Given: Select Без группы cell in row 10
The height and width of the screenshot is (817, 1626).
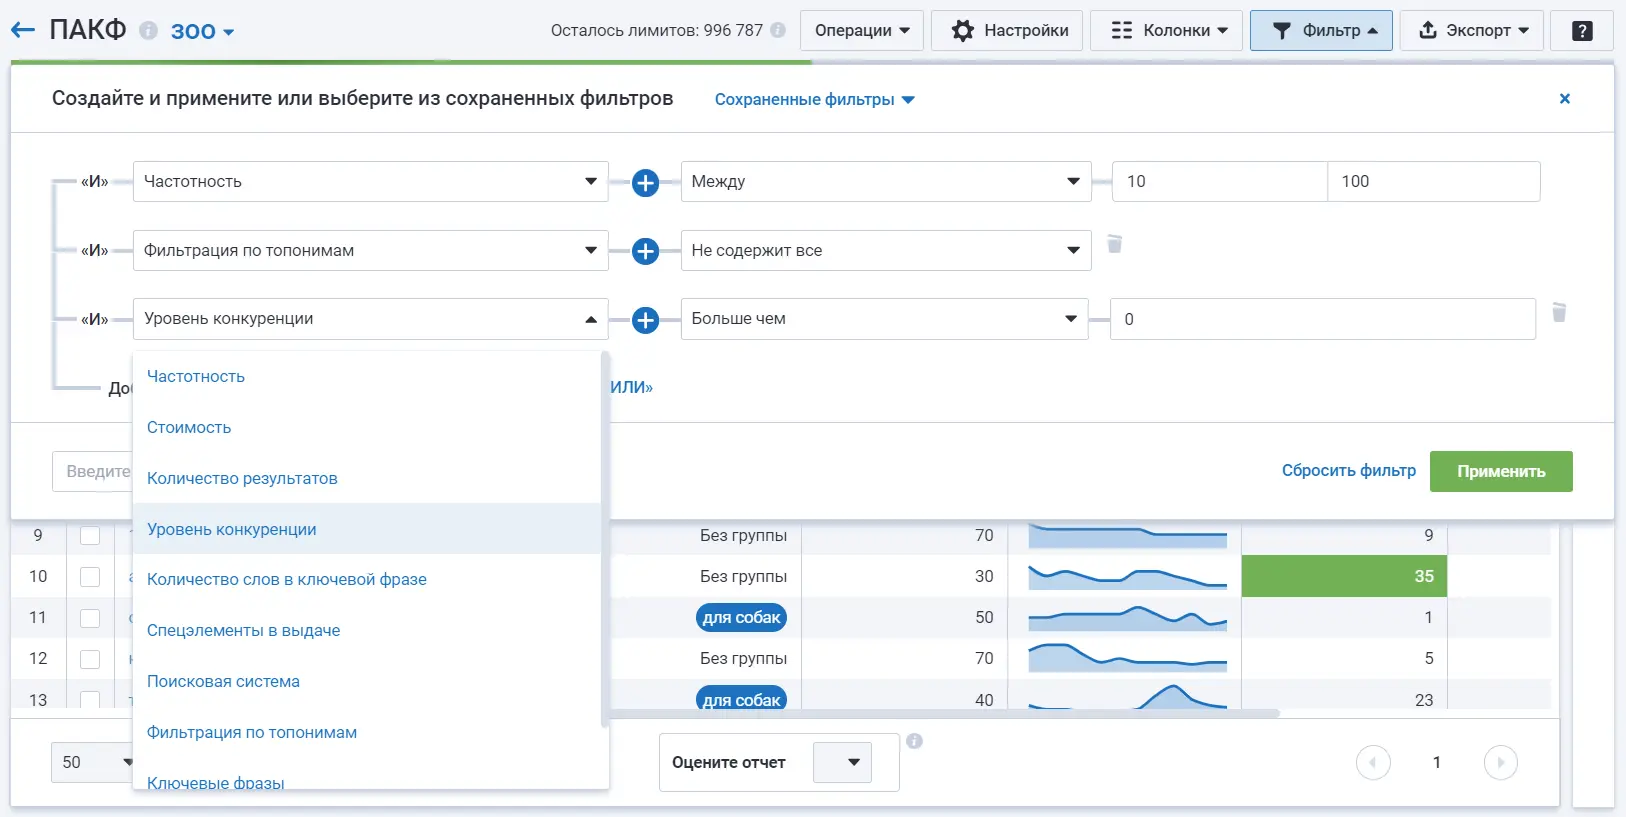Looking at the screenshot, I should tap(743, 577).
